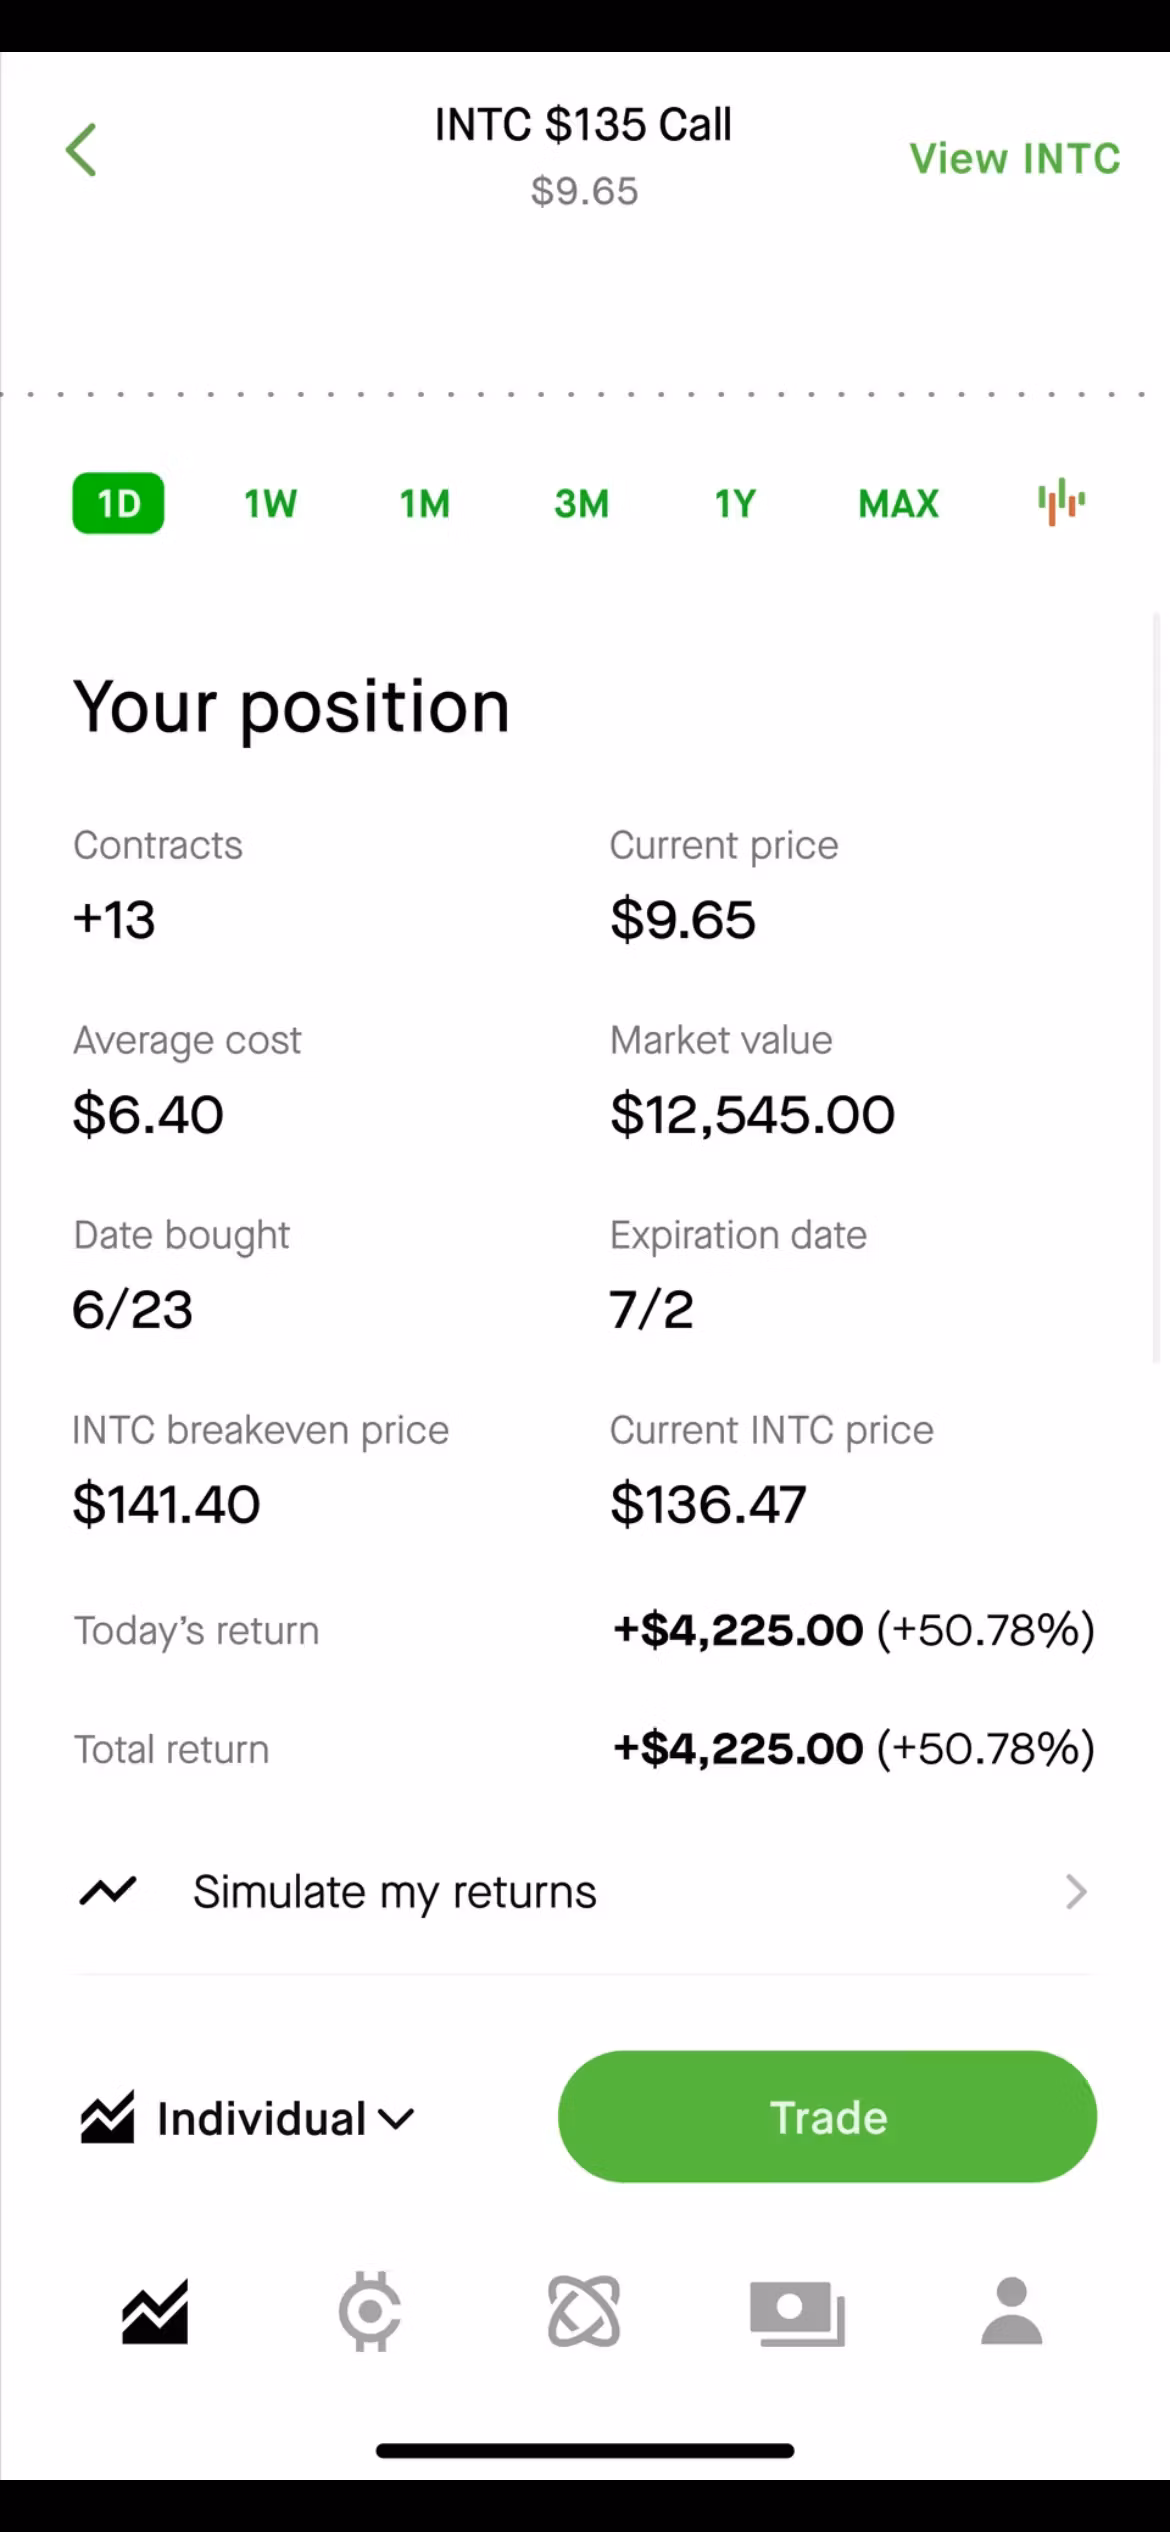This screenshot has width=1170, height=2532.
Task: Open the cash tab in bottom navigation
Action: (x=797, y=2313)
